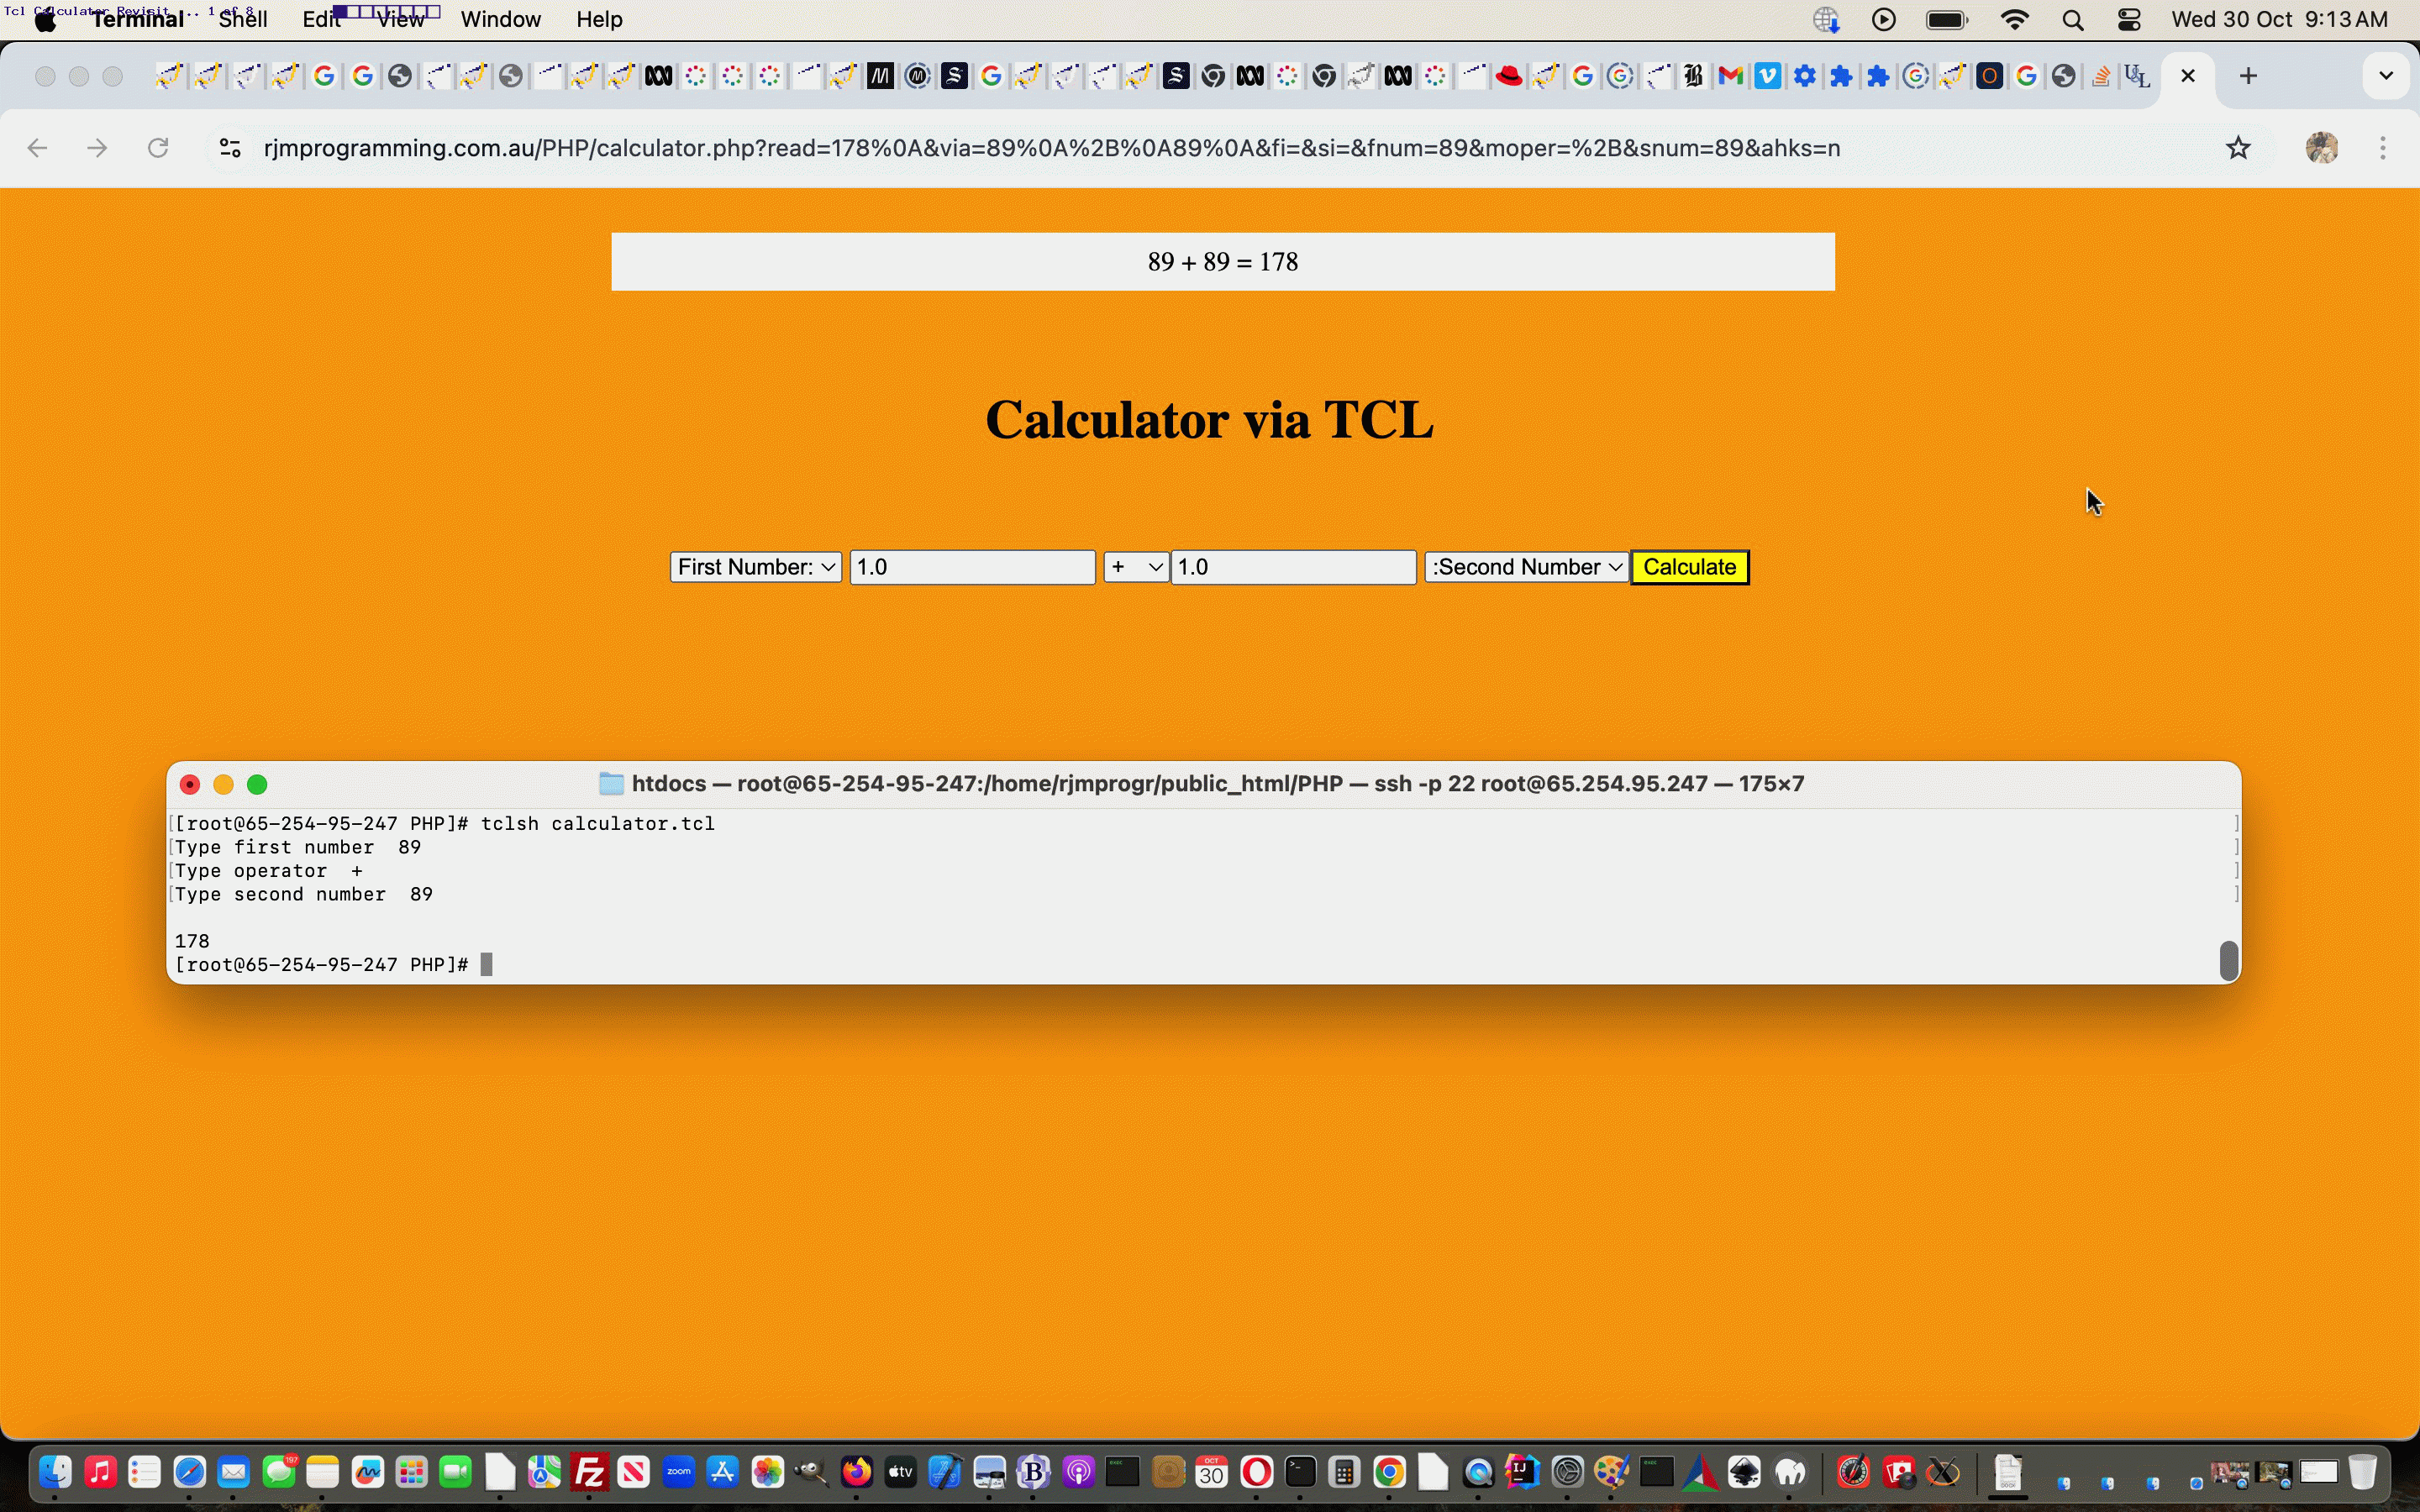Click the address bar URL
This screenshot has width=2420, height=1512.
[x=1051, y=148]
